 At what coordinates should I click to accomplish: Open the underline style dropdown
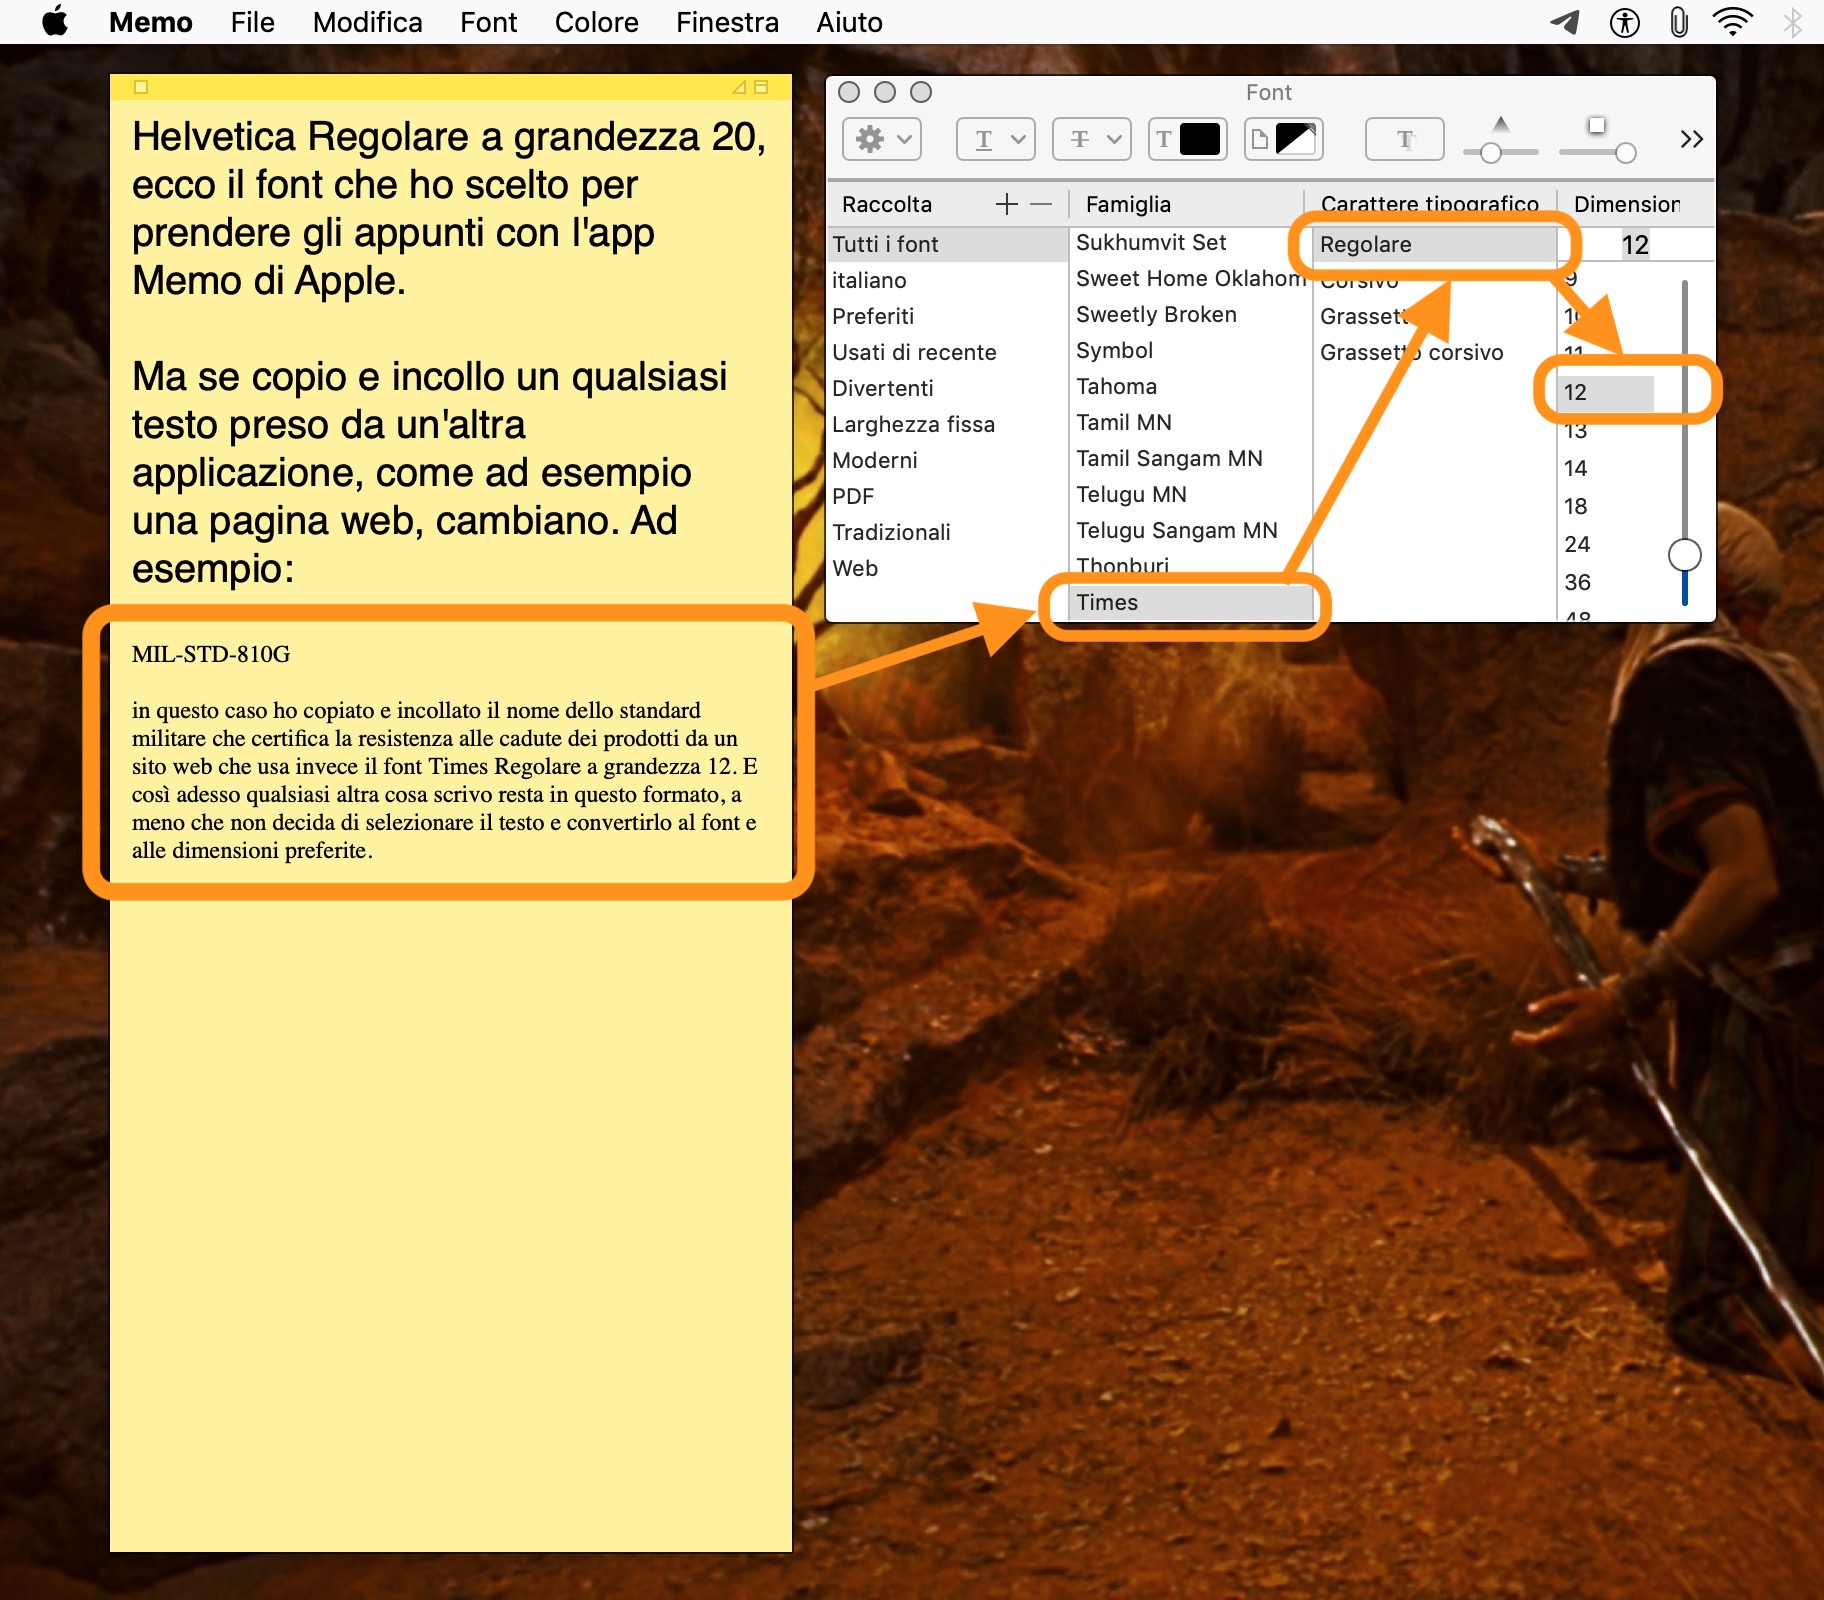coord(996,139)
